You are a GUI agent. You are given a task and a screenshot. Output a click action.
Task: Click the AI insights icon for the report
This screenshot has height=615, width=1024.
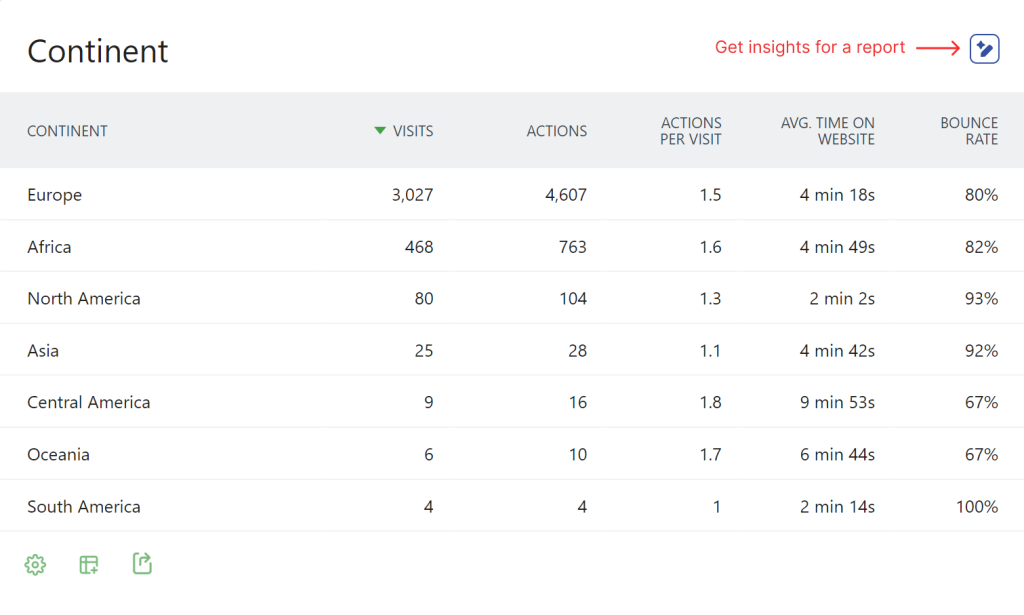[x=984, y=48]
